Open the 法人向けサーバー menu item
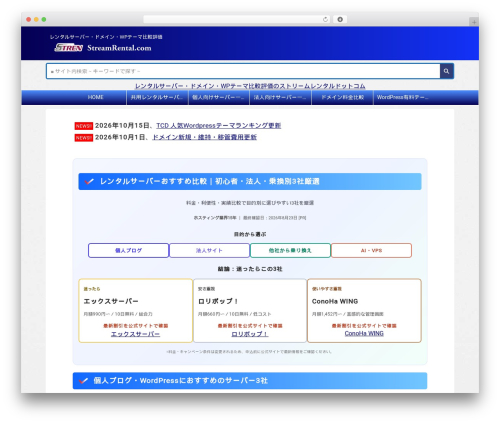The width and height of the screenshot is (500, 423). click(x=280, y=97)
